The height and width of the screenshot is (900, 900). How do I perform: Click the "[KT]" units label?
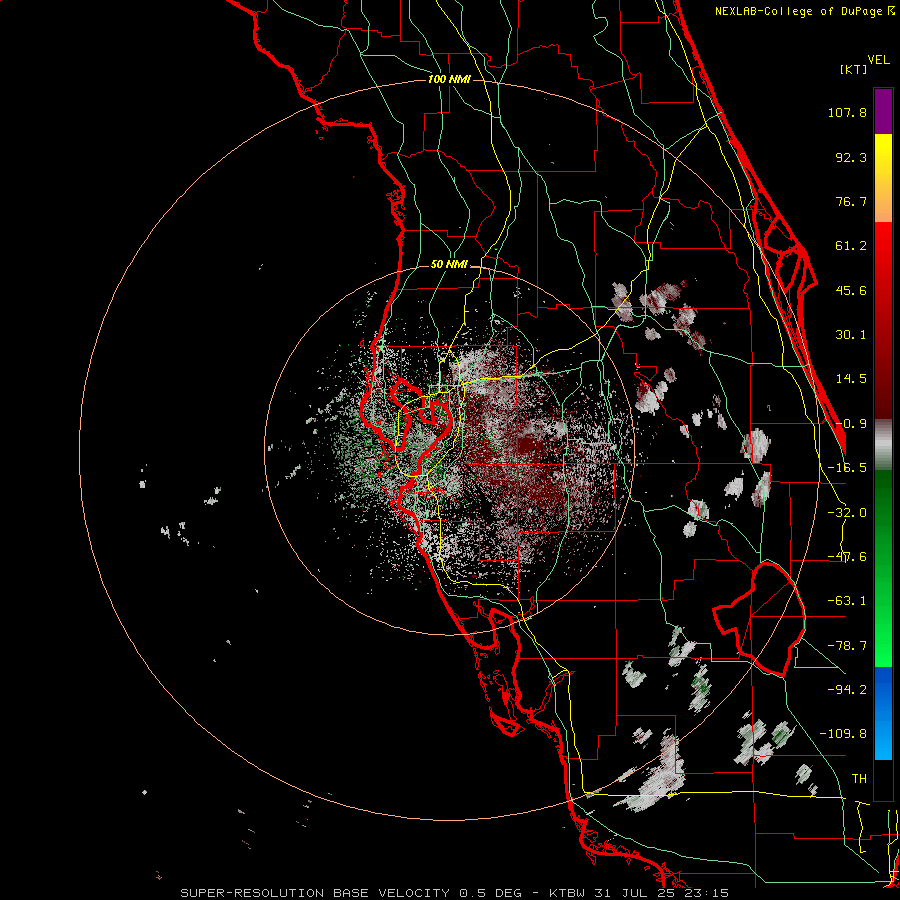[x=853, y=69]
